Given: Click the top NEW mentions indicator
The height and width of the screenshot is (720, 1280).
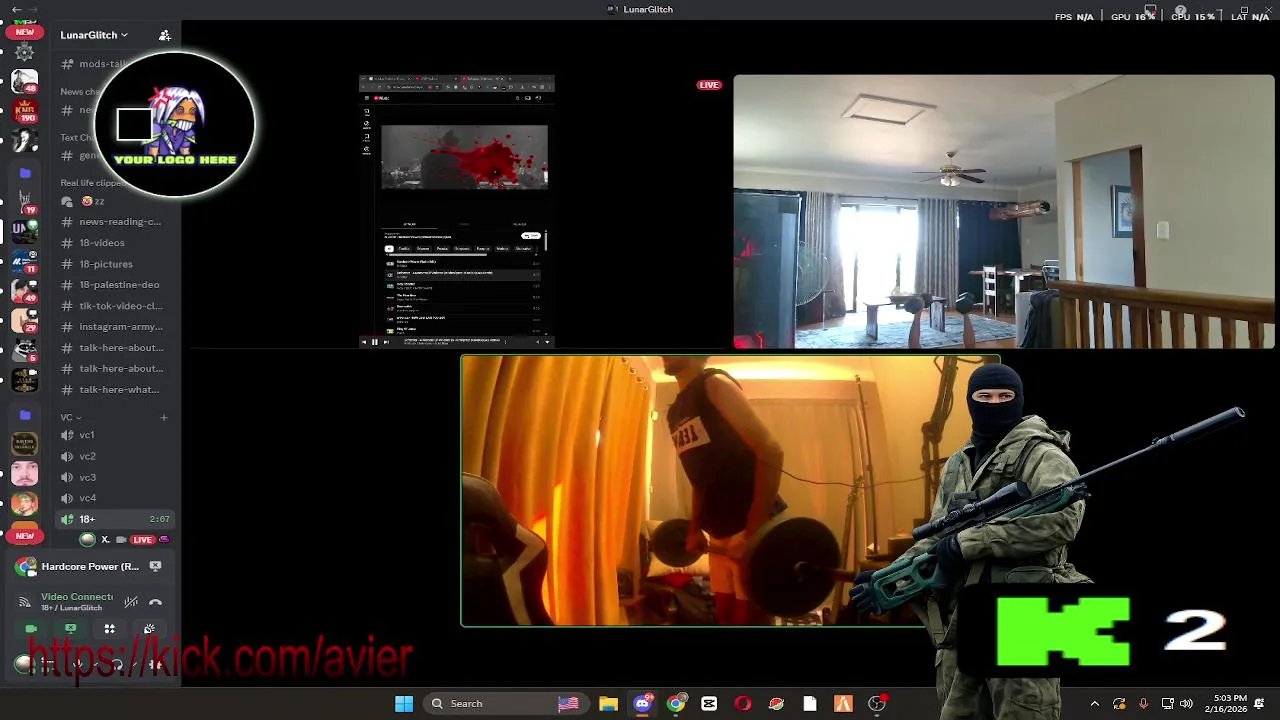Looking at the screenshot, I should (24, 32).
